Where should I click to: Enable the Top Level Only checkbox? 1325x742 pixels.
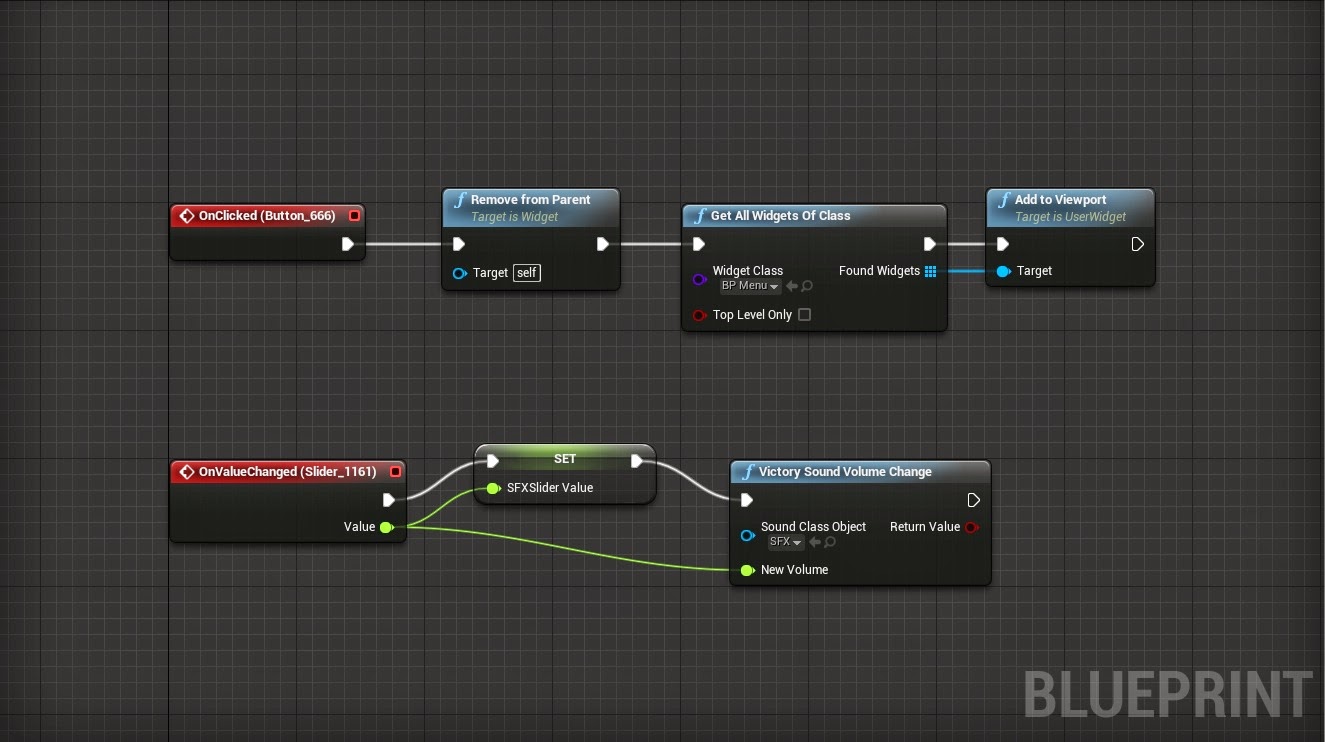pos(805,314)
